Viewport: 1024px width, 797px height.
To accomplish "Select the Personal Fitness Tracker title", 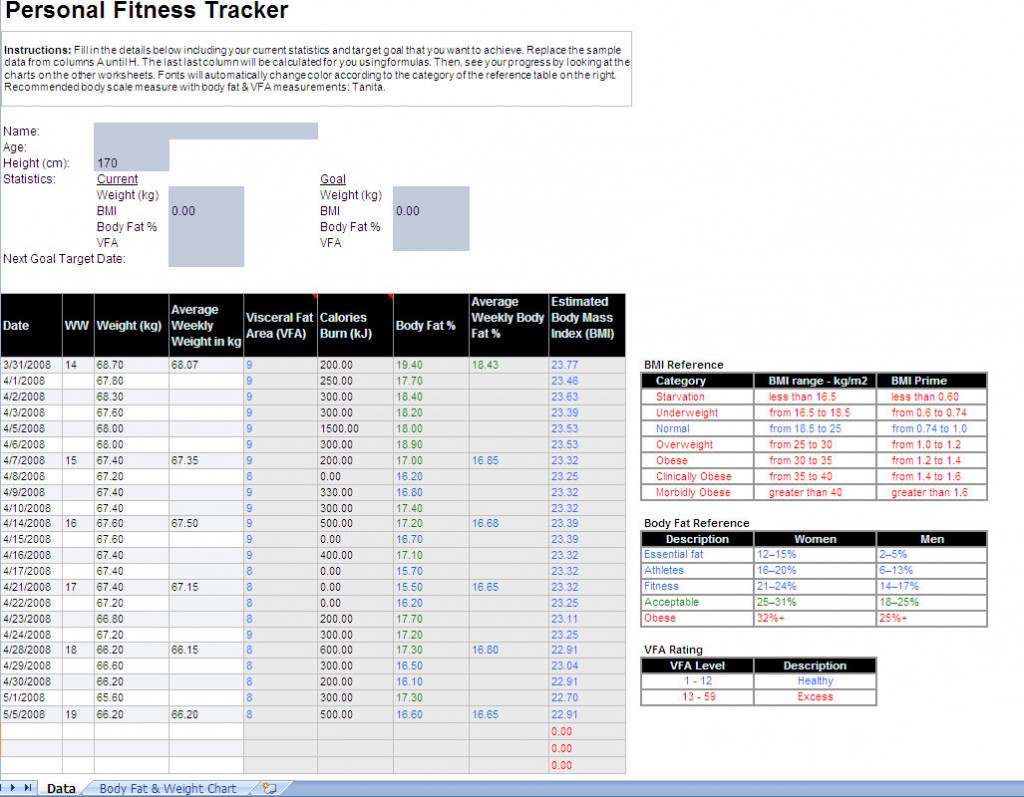I will [146, 10].
